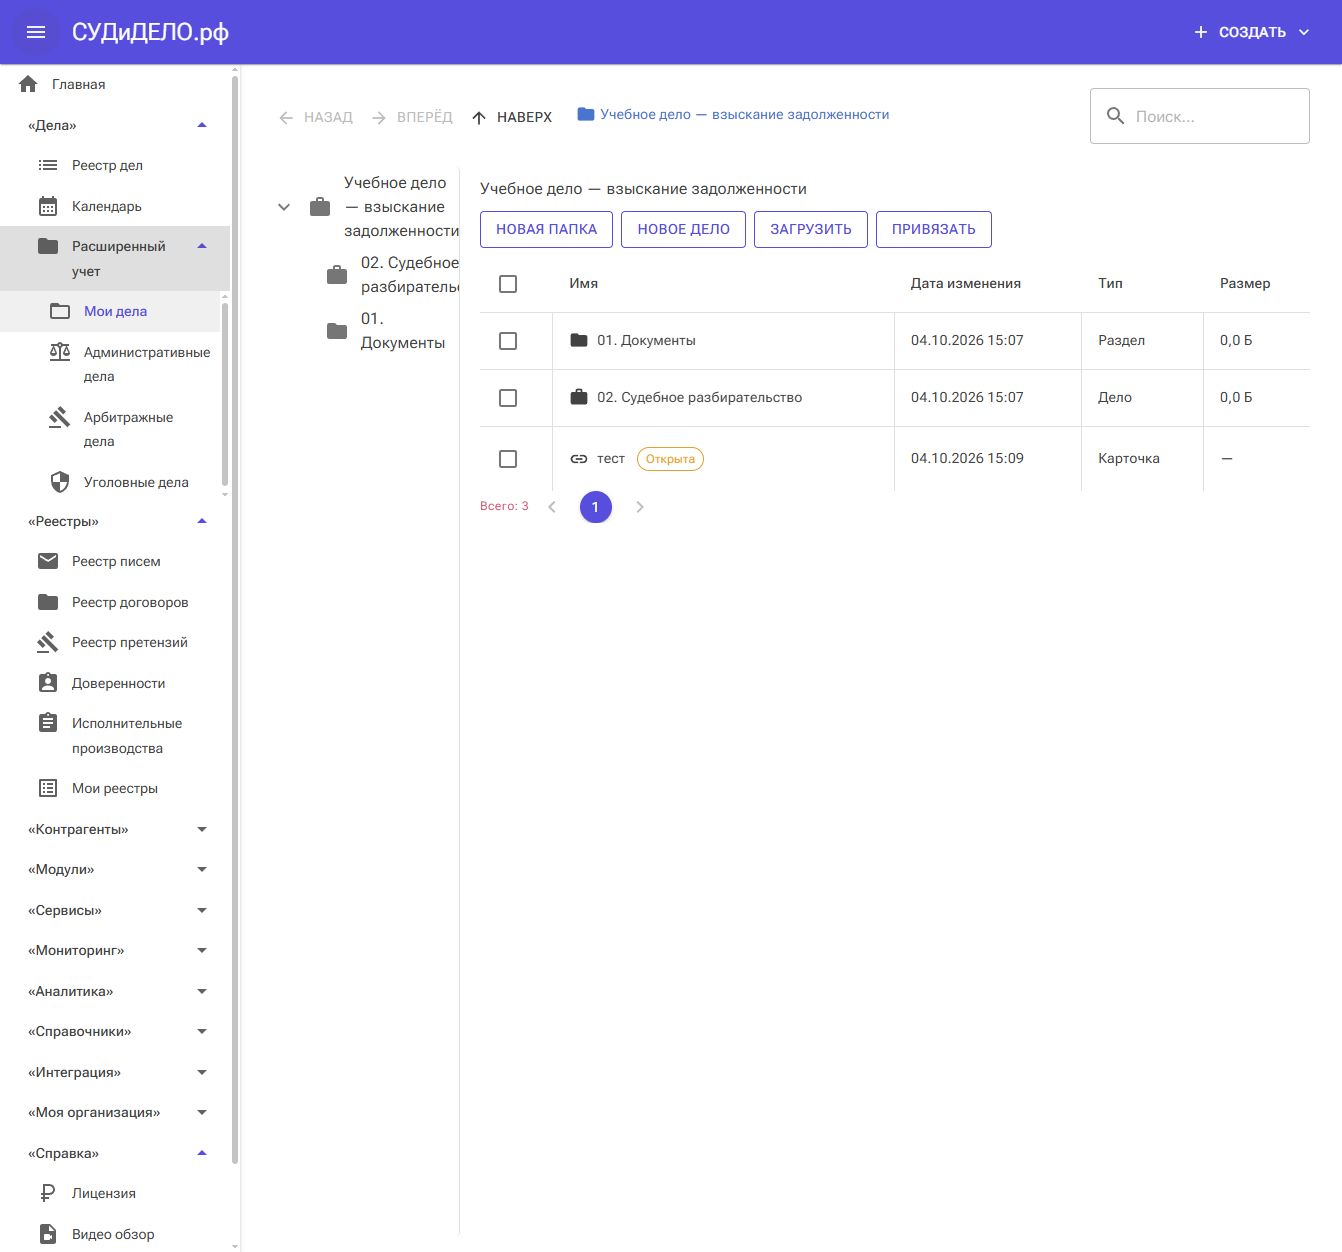Image resolution: width=1342 pixels, height=1252 pixels.
Task: Expand the «Контрагенты» sidebar section
Action: [118, 829]
